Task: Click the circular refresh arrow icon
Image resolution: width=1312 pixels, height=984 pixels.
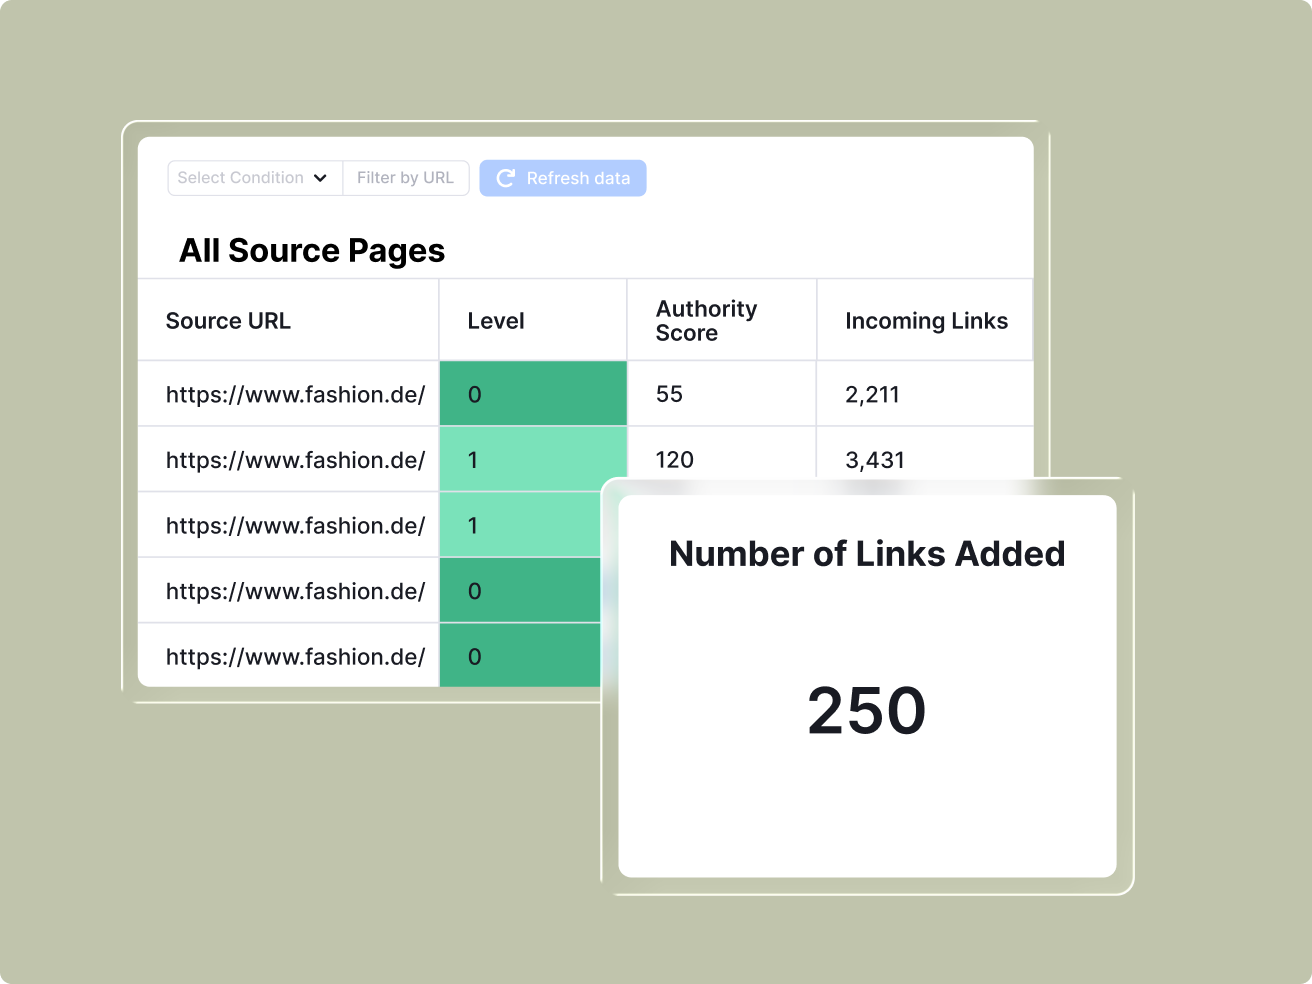Action: pos(505,178)
